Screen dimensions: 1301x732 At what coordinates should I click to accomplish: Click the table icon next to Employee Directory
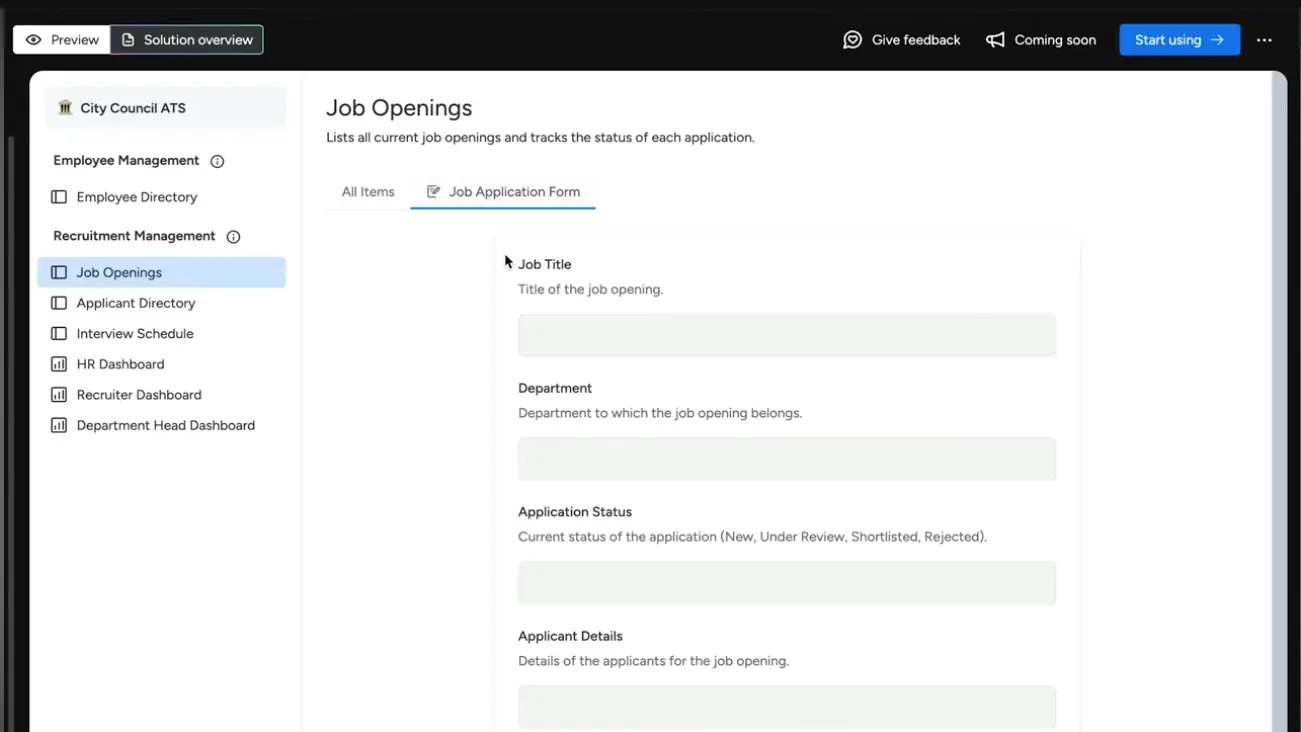[59, 196]
